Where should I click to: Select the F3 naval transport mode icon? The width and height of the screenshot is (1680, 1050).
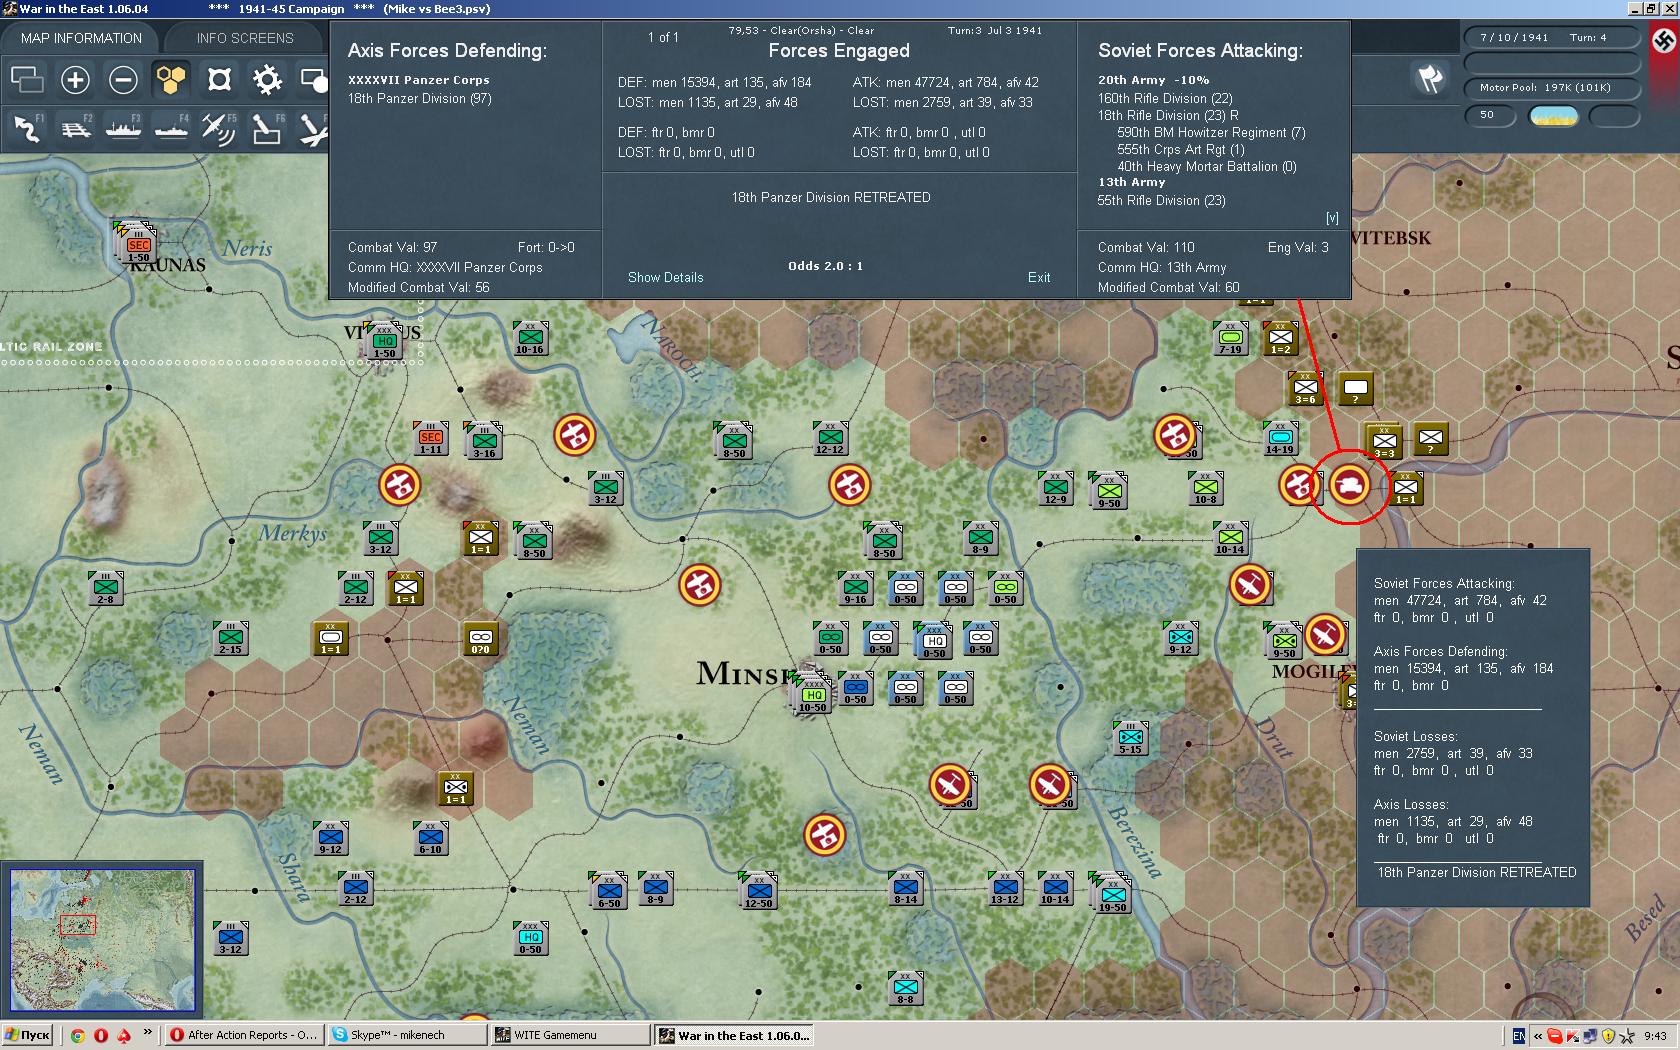[123, 128]
